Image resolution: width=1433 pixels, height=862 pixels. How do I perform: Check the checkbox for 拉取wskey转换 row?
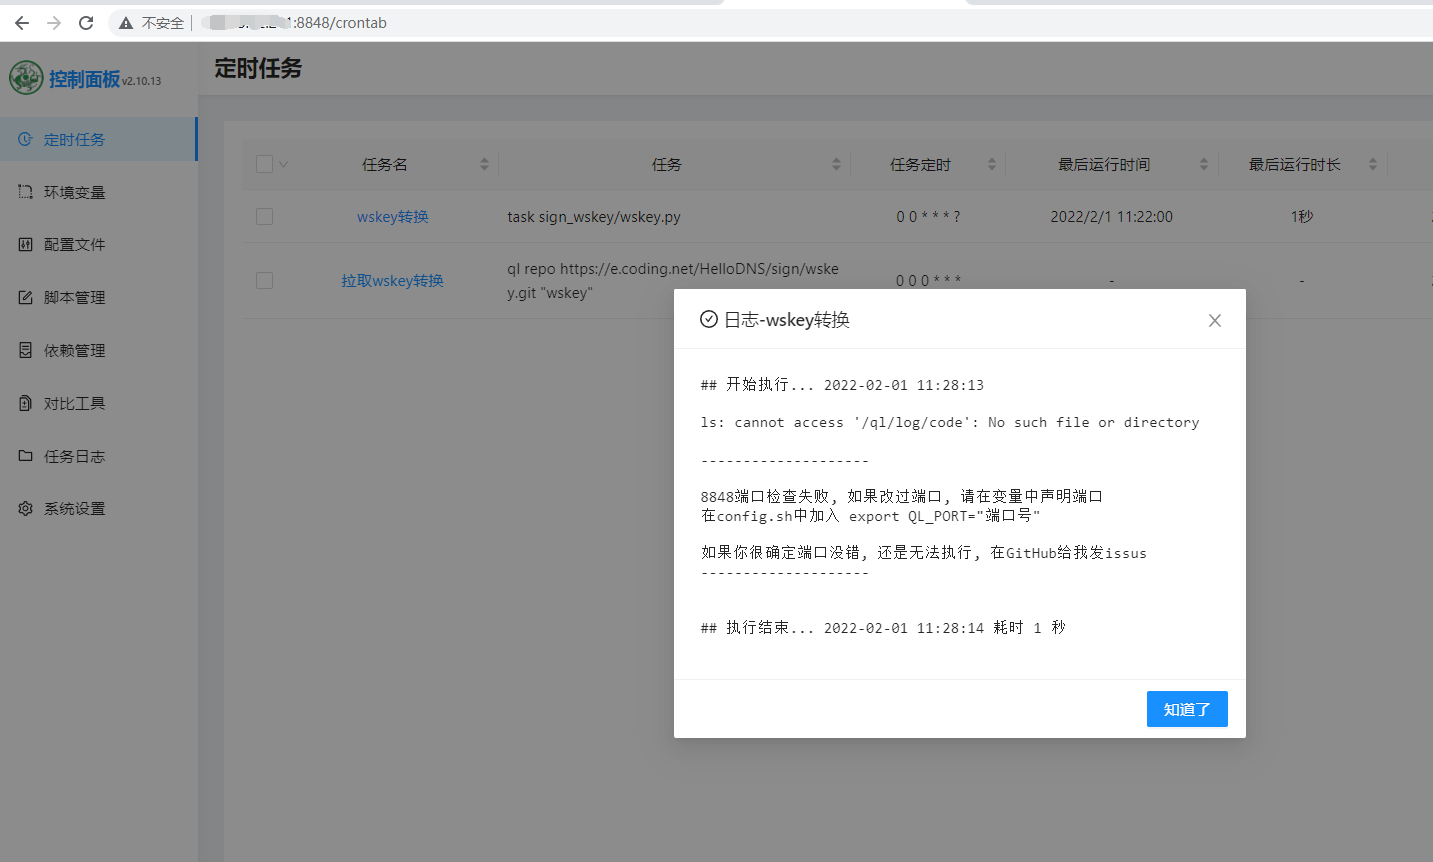coord(264,280)
